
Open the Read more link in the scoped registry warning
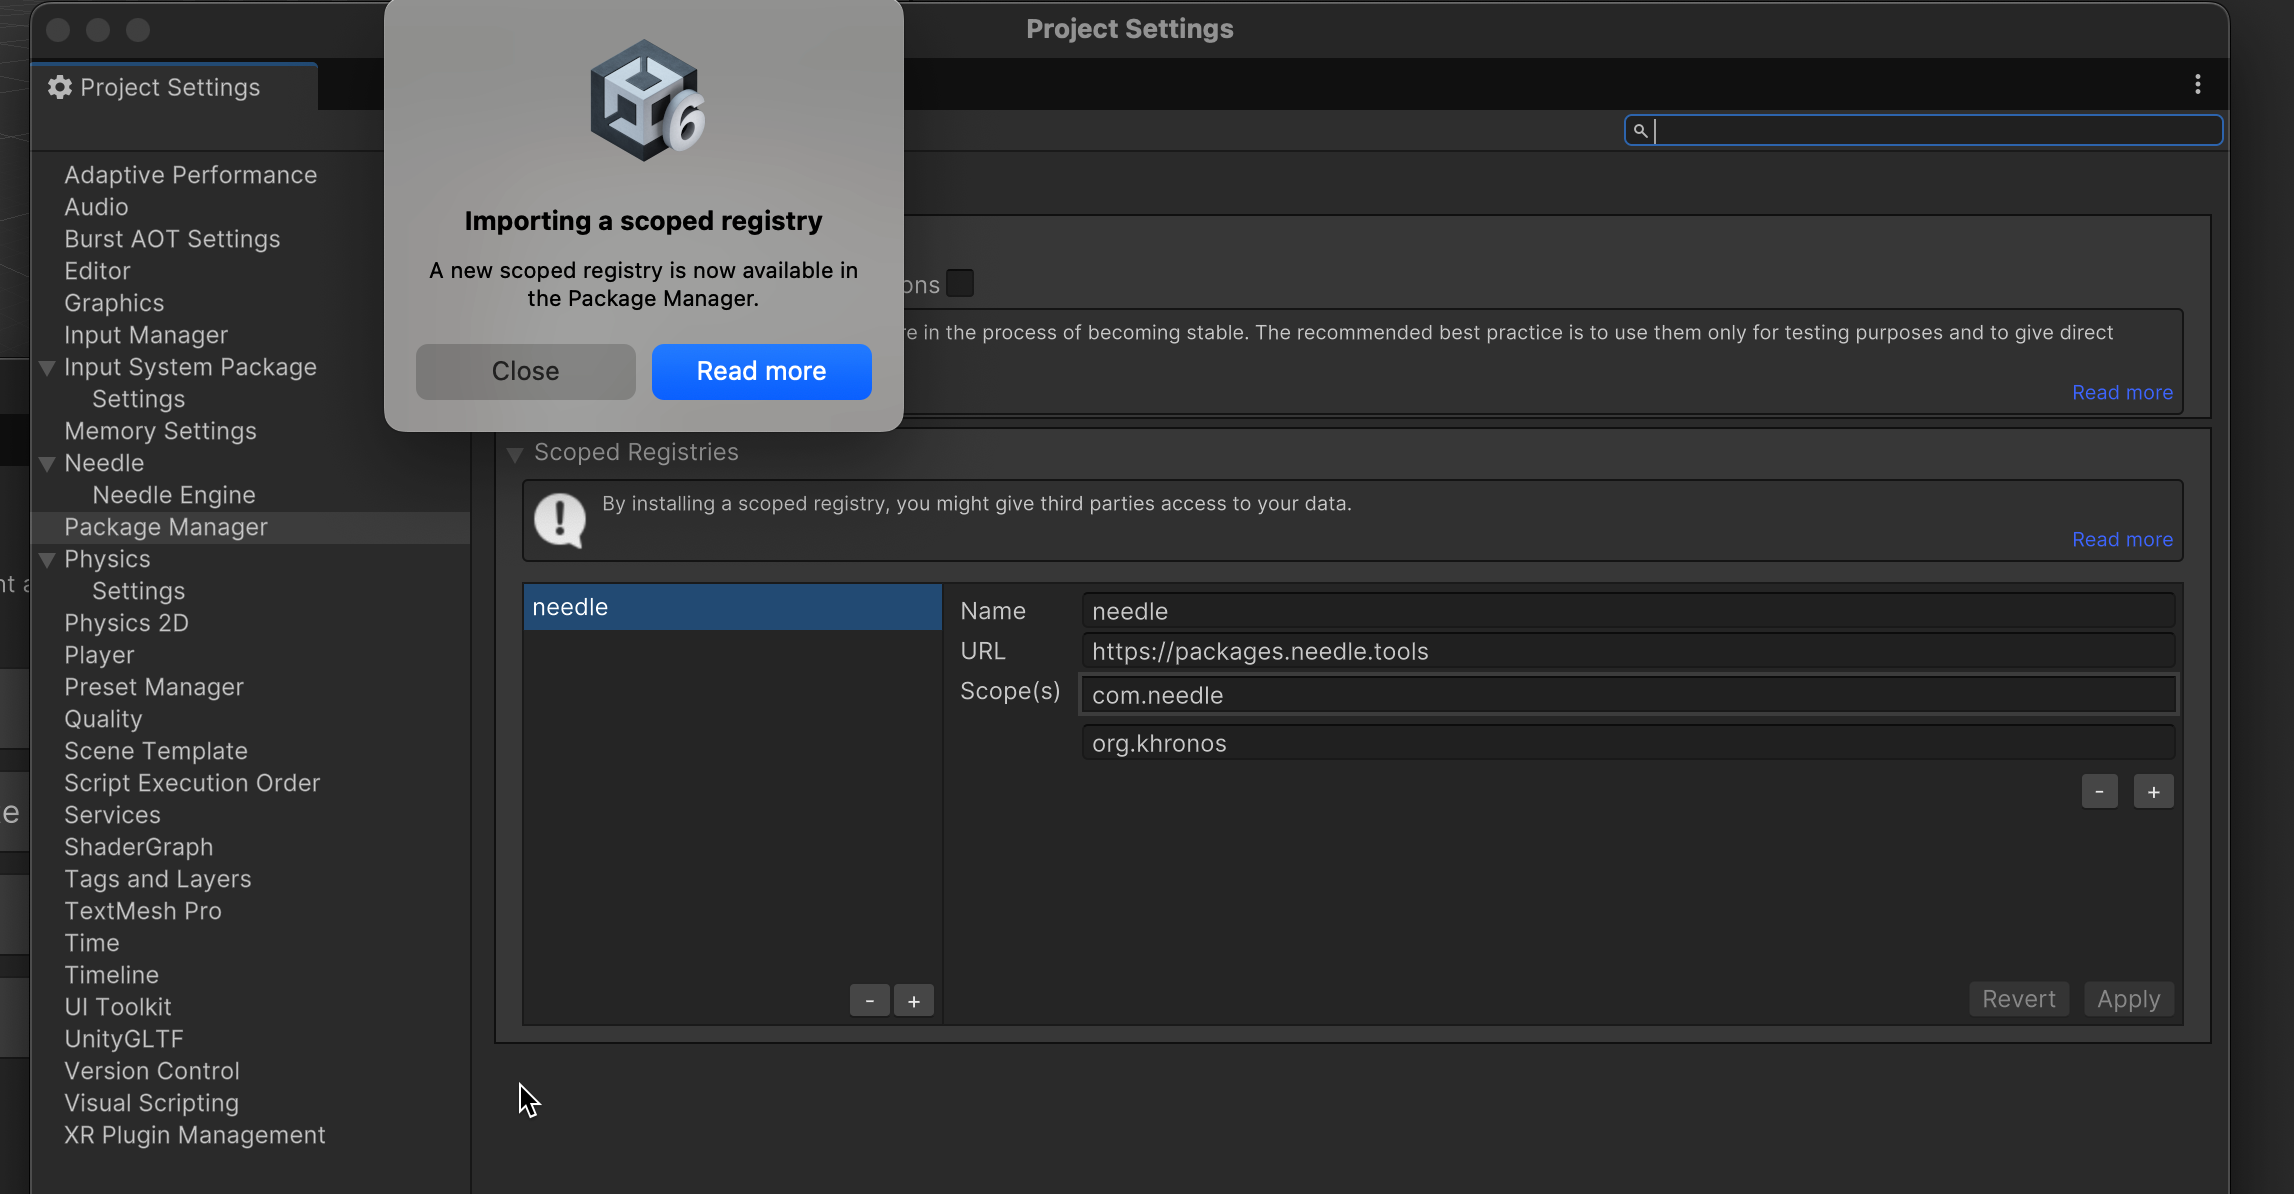(x=2121, y=539)
